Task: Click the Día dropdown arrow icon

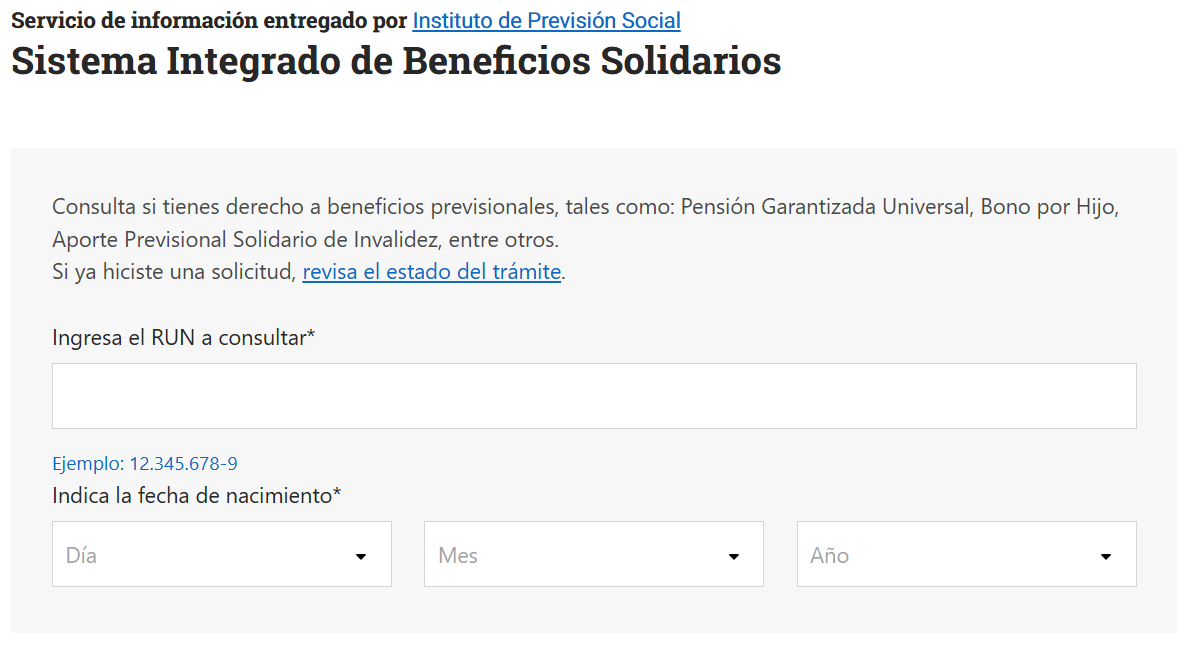Action: click(x=361, y=557)
